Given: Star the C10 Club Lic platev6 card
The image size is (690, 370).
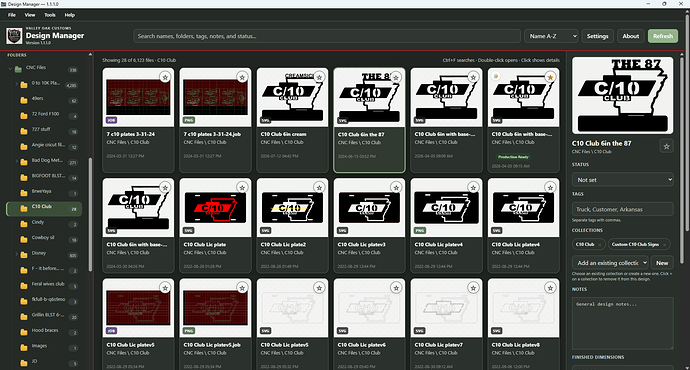Looking at the screenshot, I should pos(396,288).
